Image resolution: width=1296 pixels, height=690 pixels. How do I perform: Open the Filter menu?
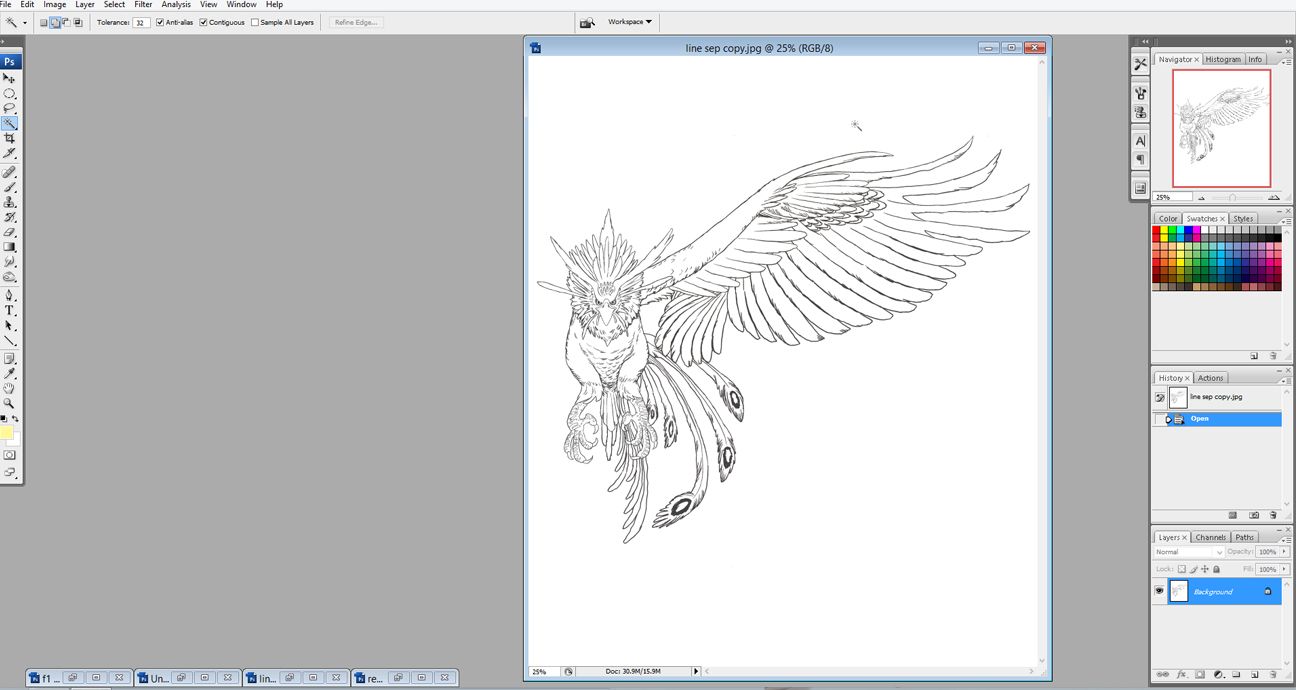(x=143, y=5)
